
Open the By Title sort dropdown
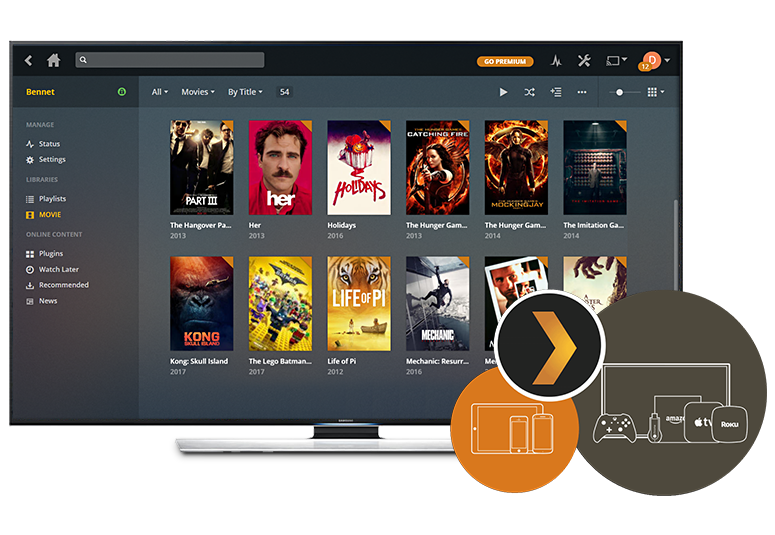(x=245, y=92)
